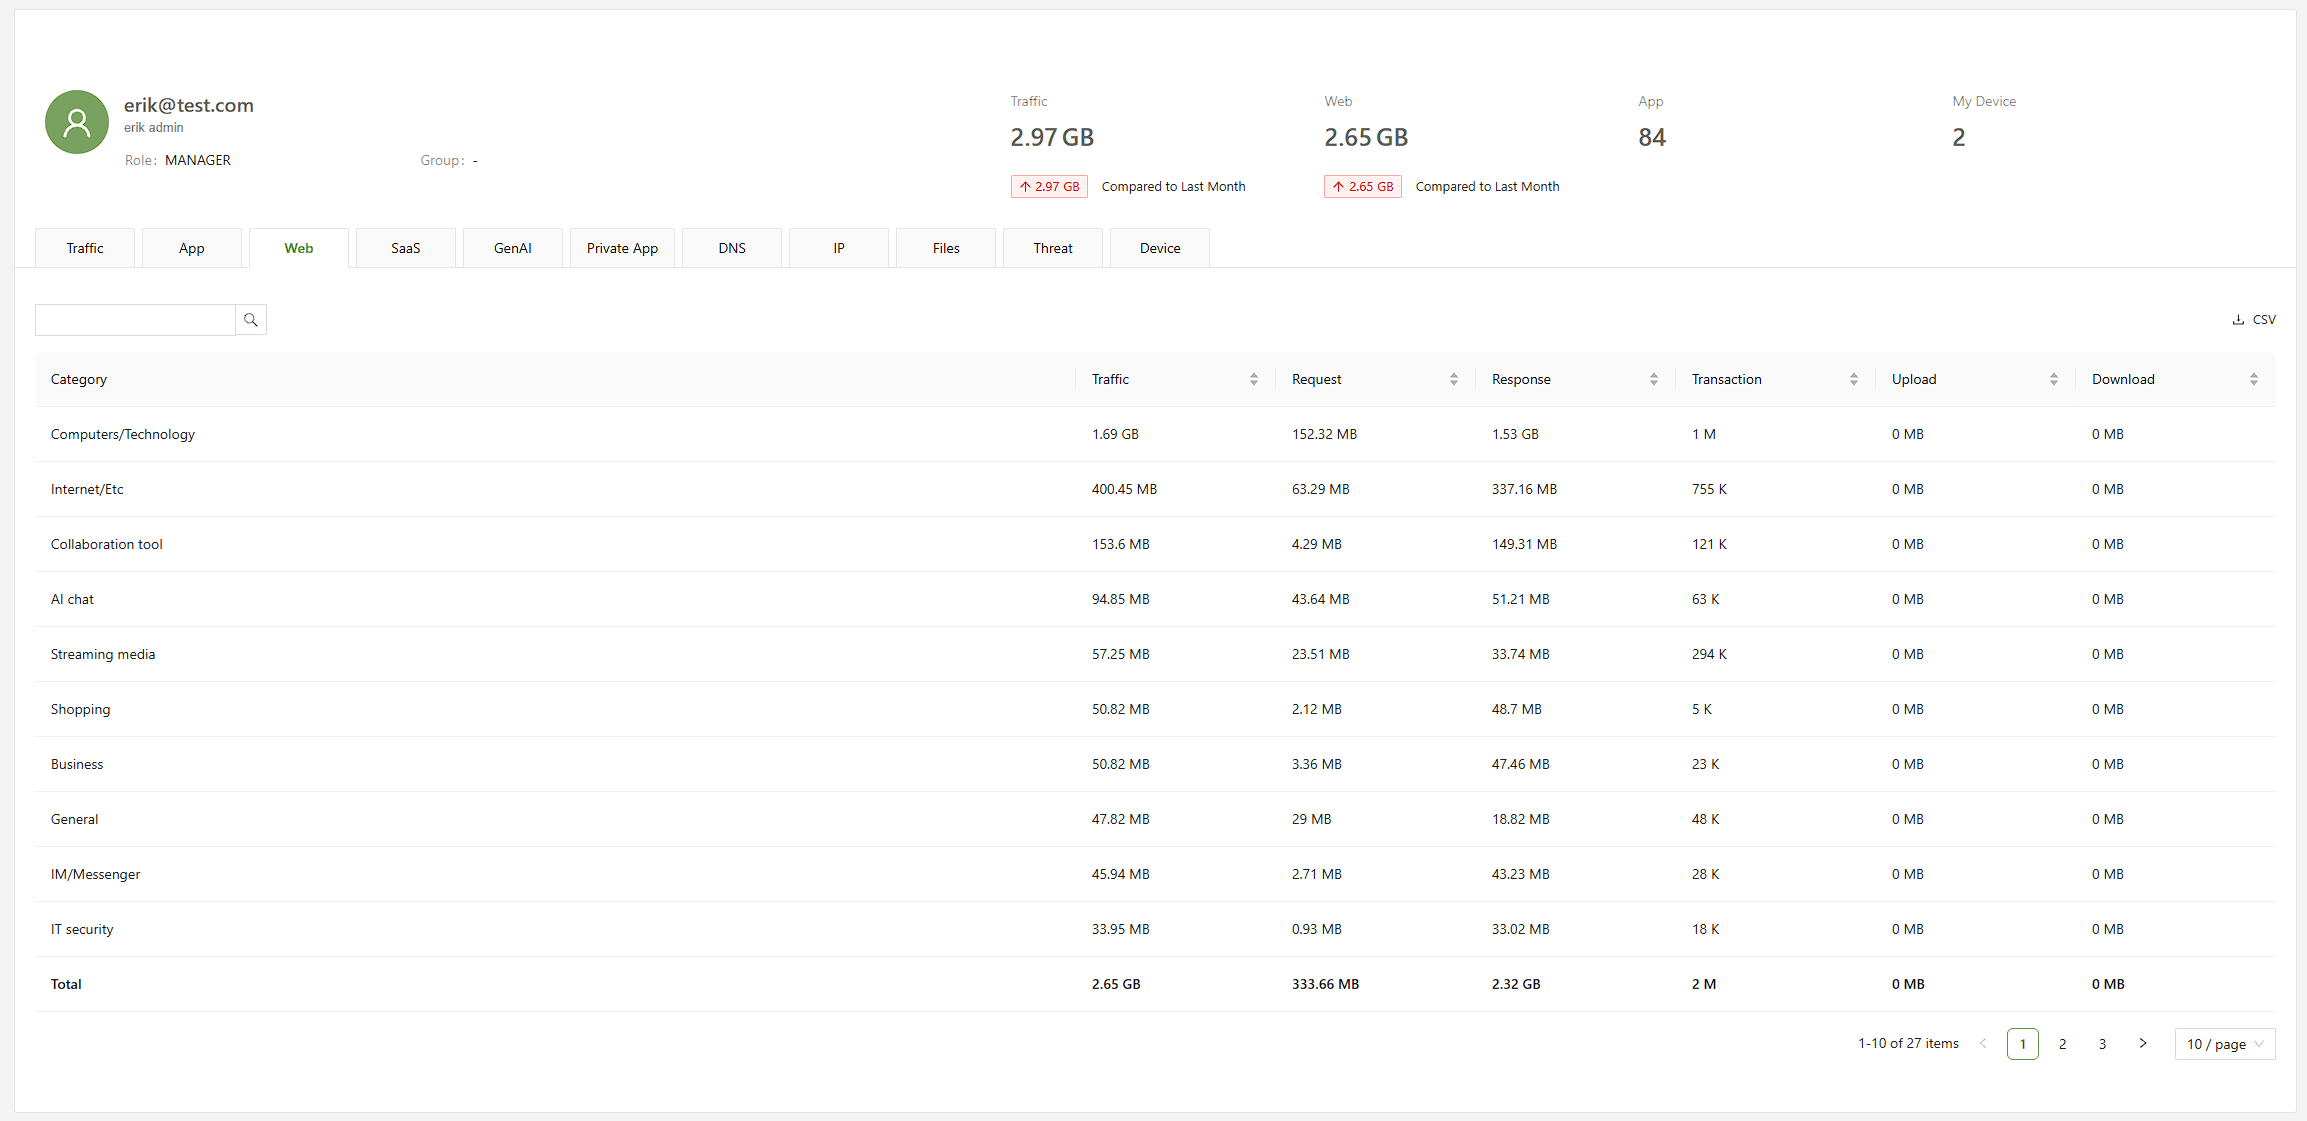The image size is (2307, 1121).
Task: Click the Computers/Technology category row
Action: click(123, 434)
